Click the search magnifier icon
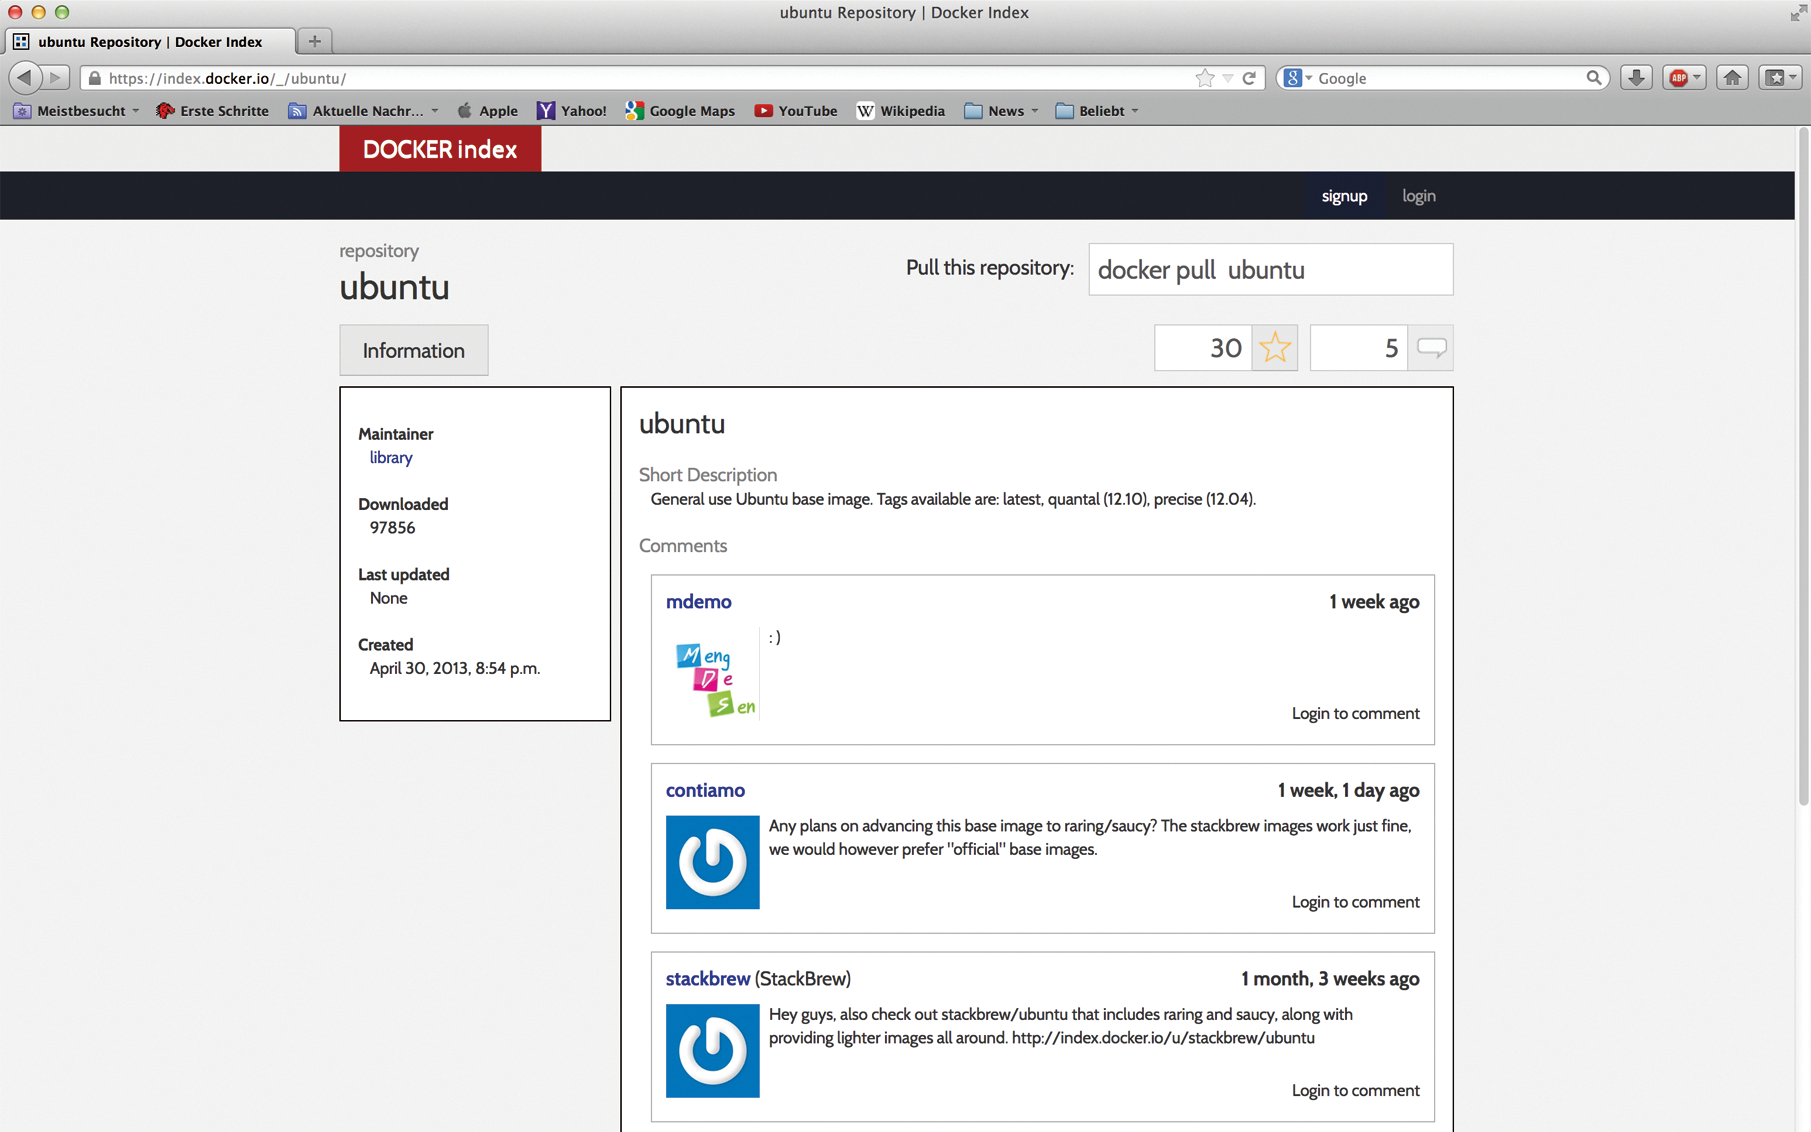The image size is (1811, 1132). [1594, 78]
